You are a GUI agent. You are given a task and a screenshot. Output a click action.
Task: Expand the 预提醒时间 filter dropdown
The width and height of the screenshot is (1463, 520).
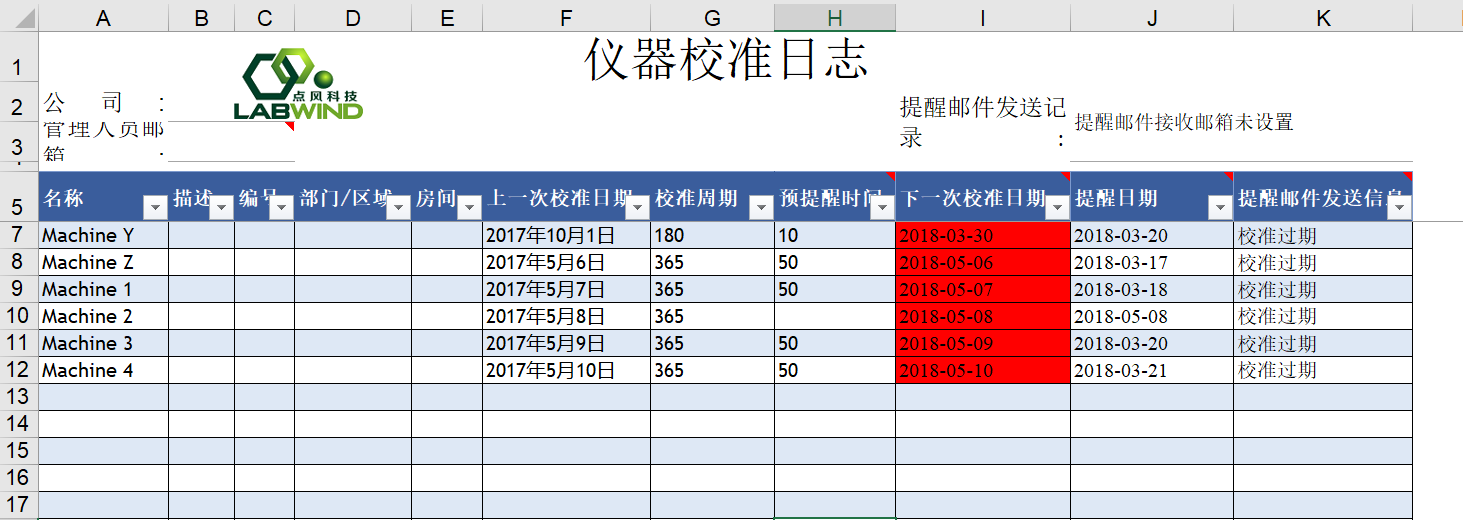(x=882, y=207)
